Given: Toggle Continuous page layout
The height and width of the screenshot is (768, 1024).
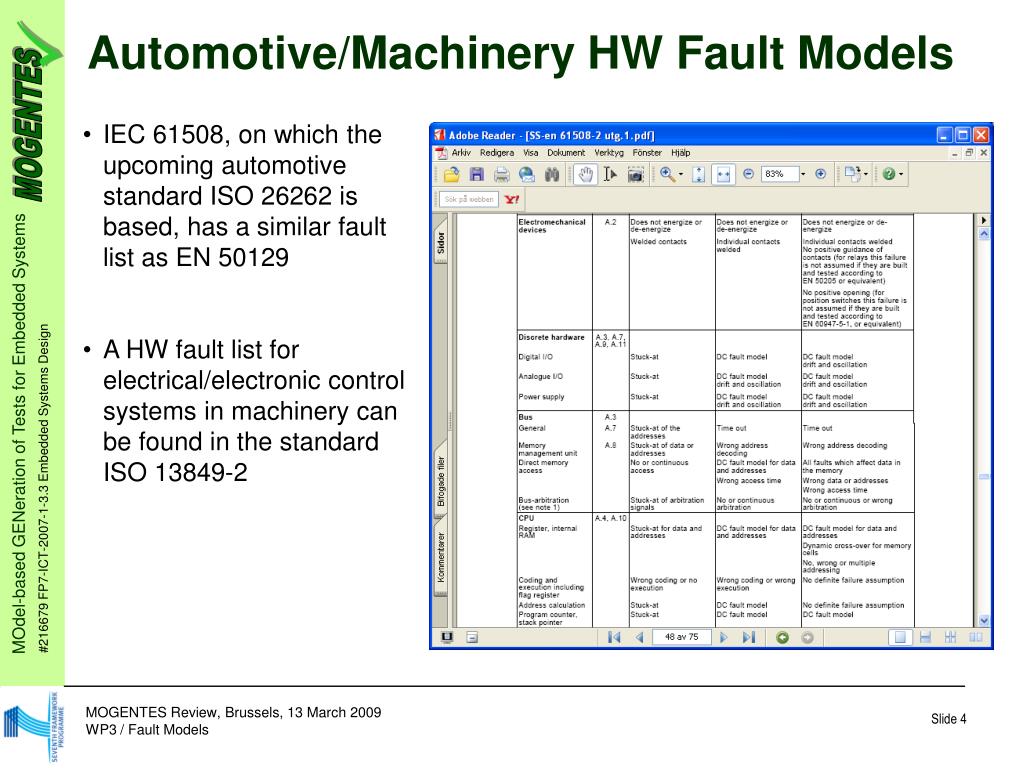Looking at the screenshot, I should coord(925,637).
